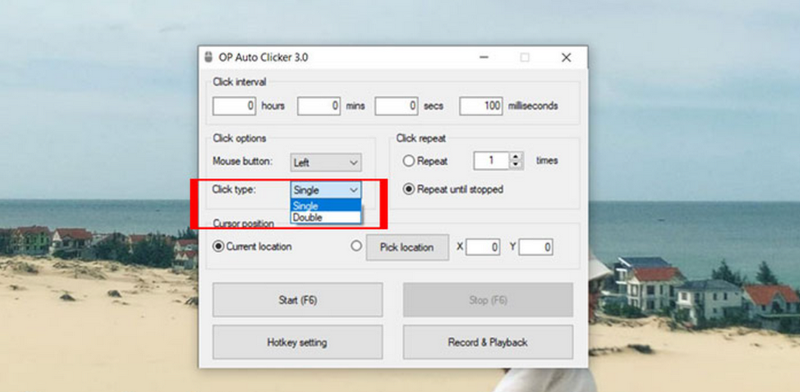Collapse the Click type combo box
Screen dimensions: 800x392
click(x=326, y=190)
